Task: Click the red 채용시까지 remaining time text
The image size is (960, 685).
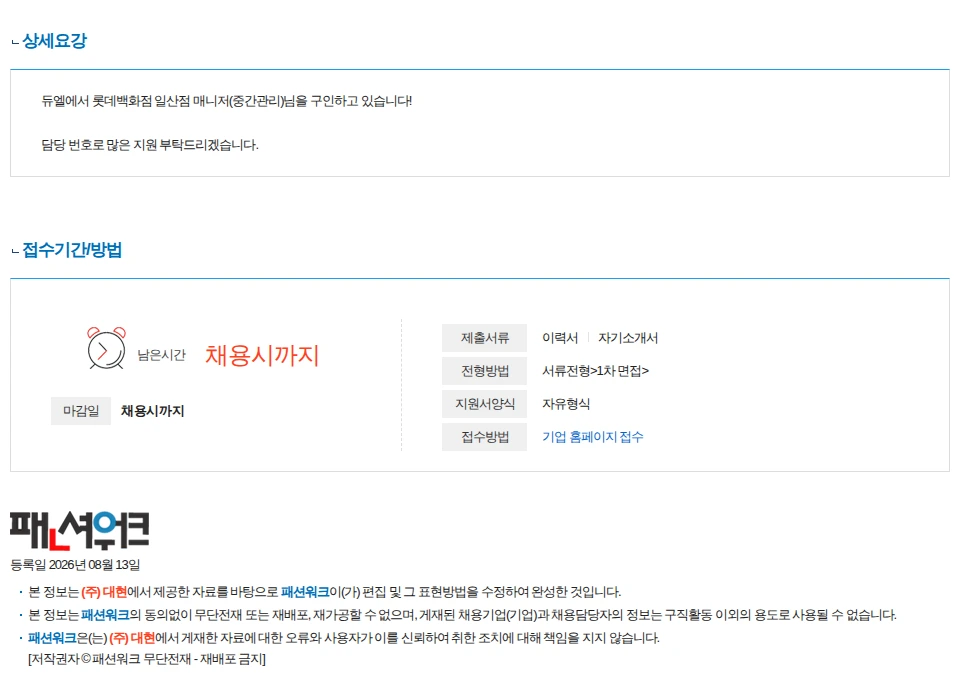Action: point(262,355)
